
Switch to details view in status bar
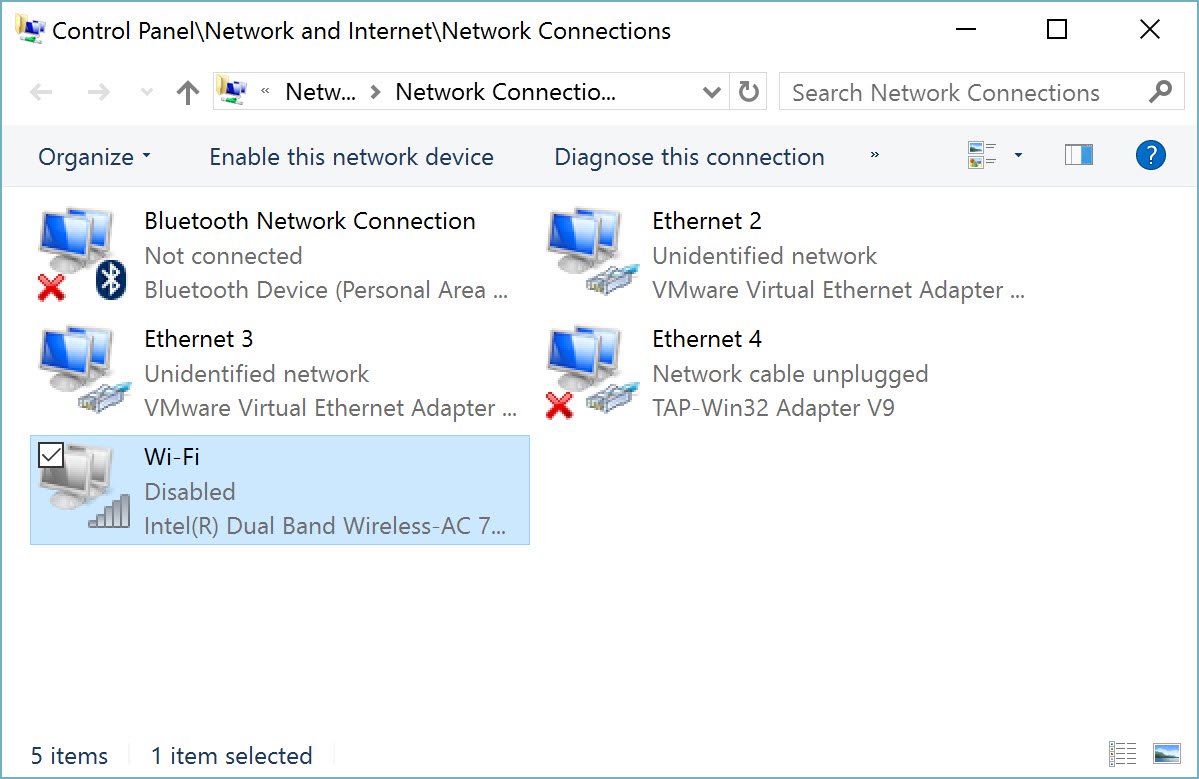tap(1122, 754)
